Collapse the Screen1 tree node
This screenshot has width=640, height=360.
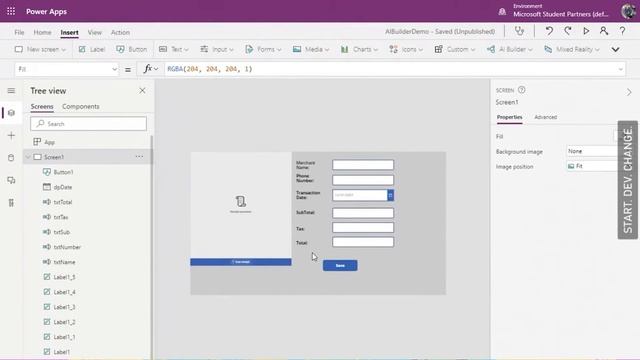coord(28,157)
